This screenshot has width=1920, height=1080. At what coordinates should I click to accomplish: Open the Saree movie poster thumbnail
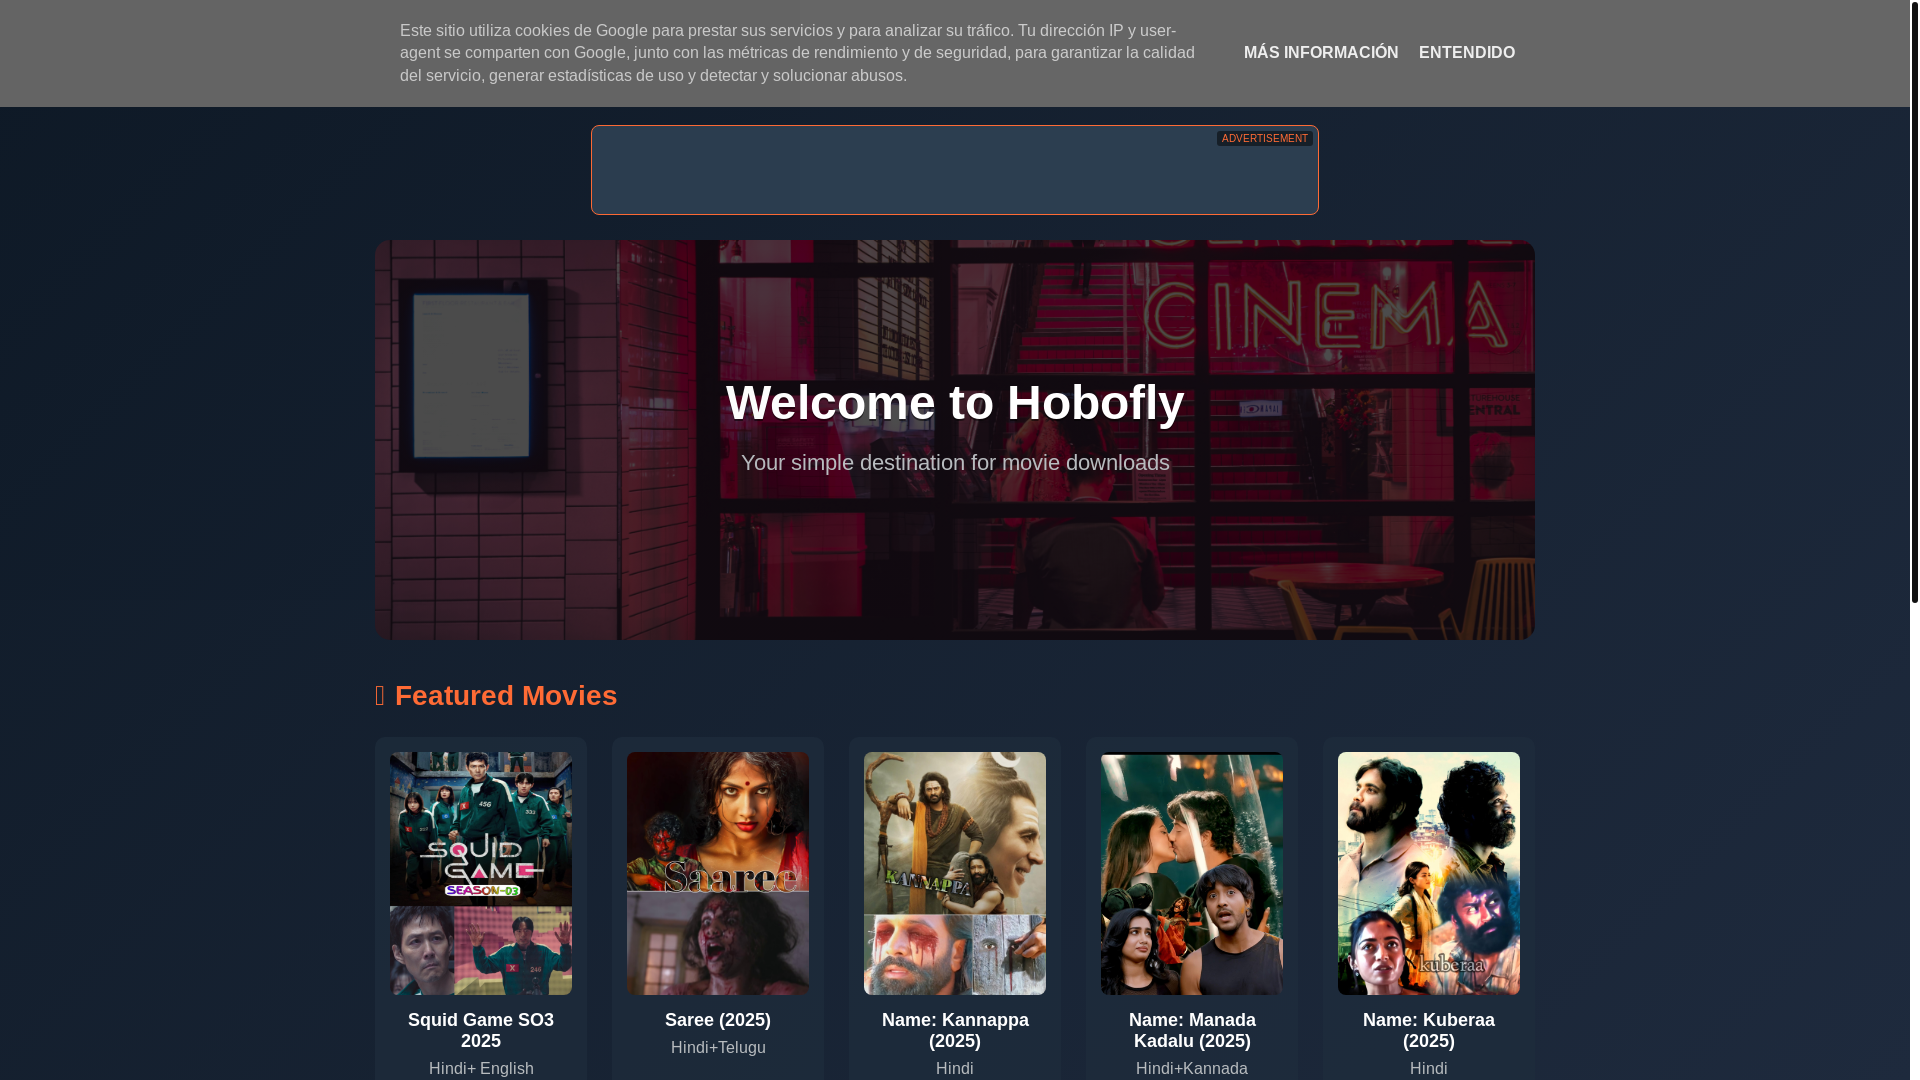click(718, 873)
